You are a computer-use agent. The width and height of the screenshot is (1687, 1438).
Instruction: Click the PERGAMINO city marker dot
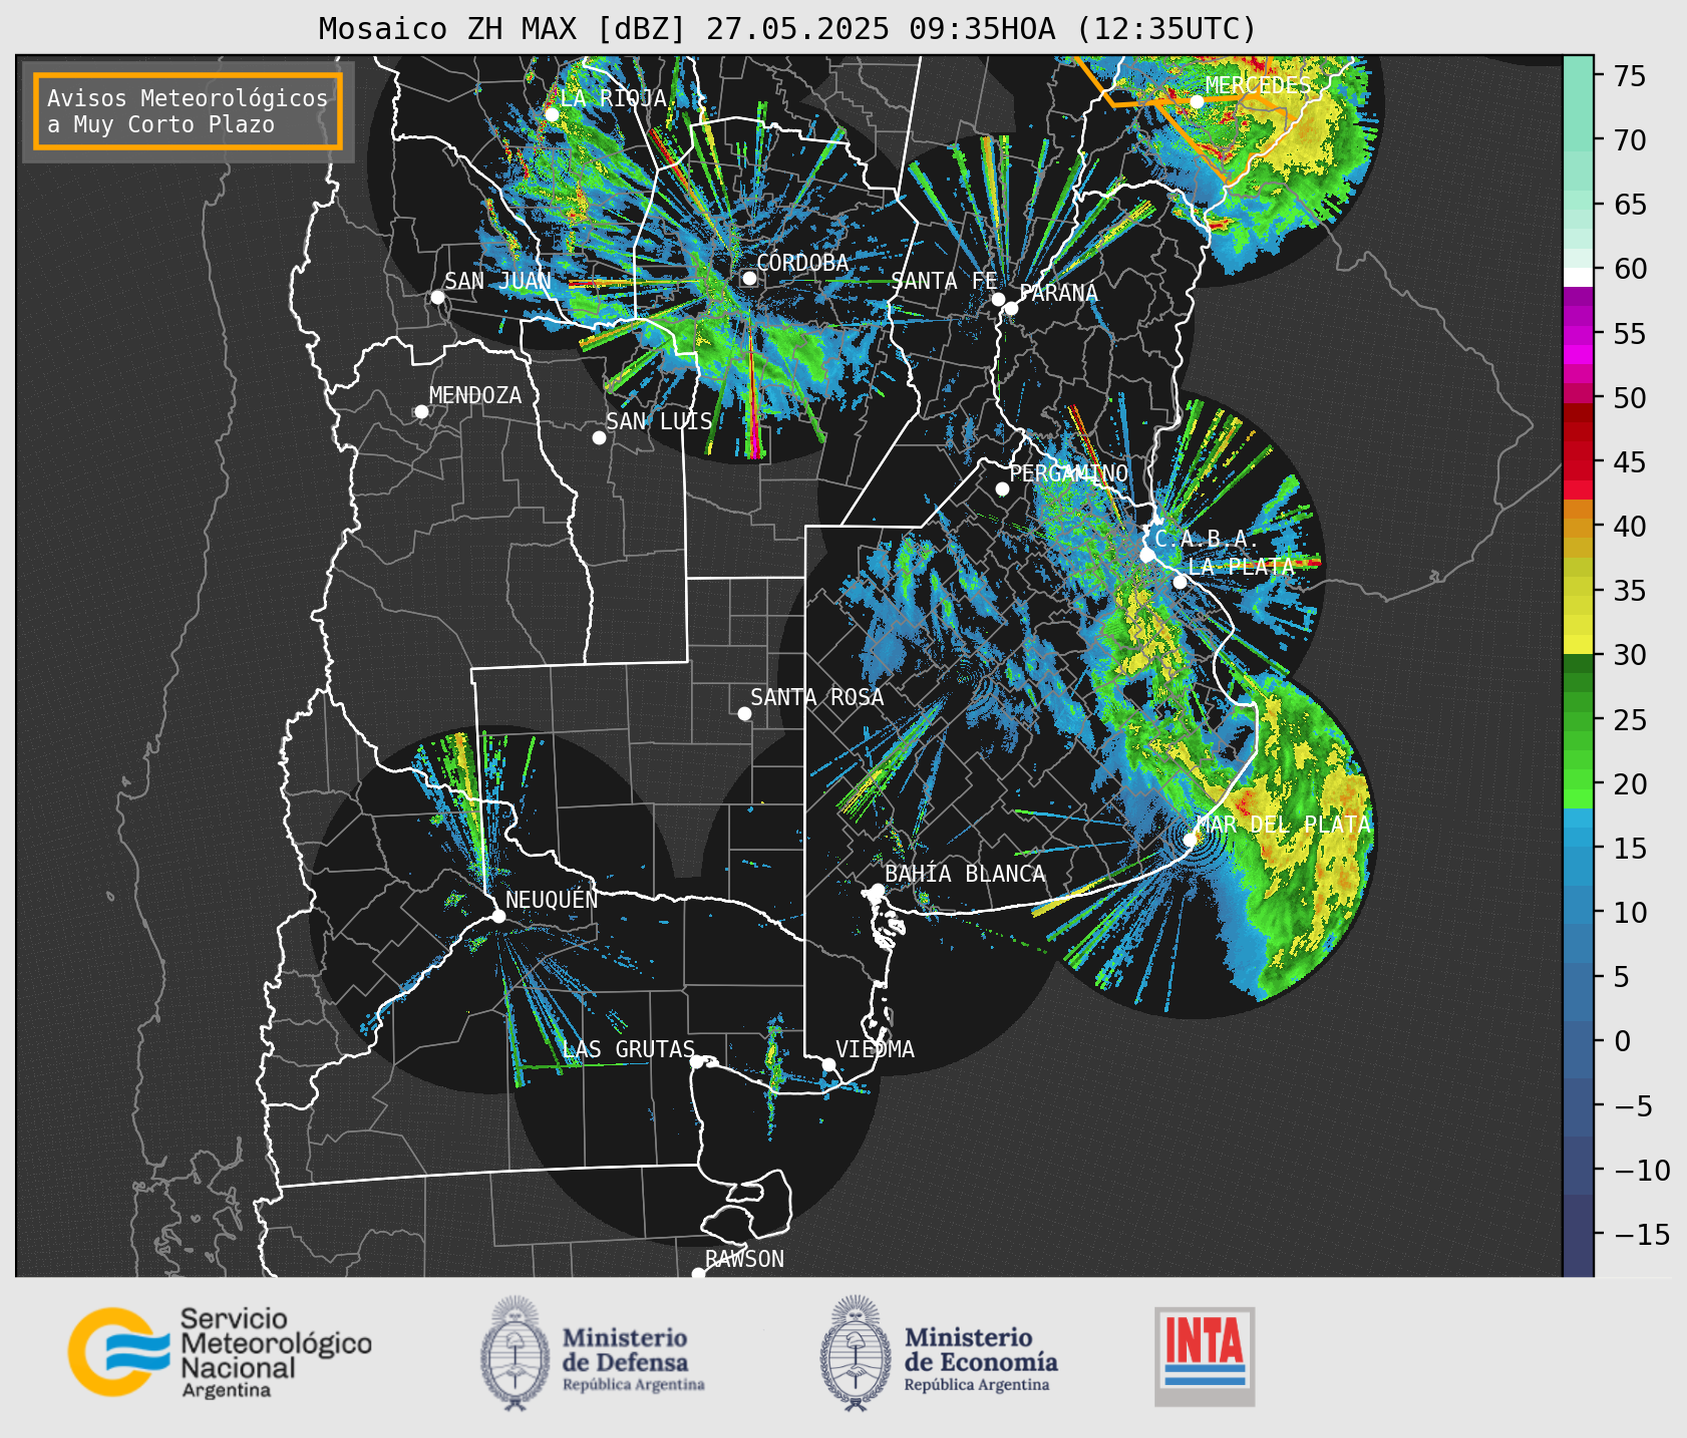[x=1002, y=489]
